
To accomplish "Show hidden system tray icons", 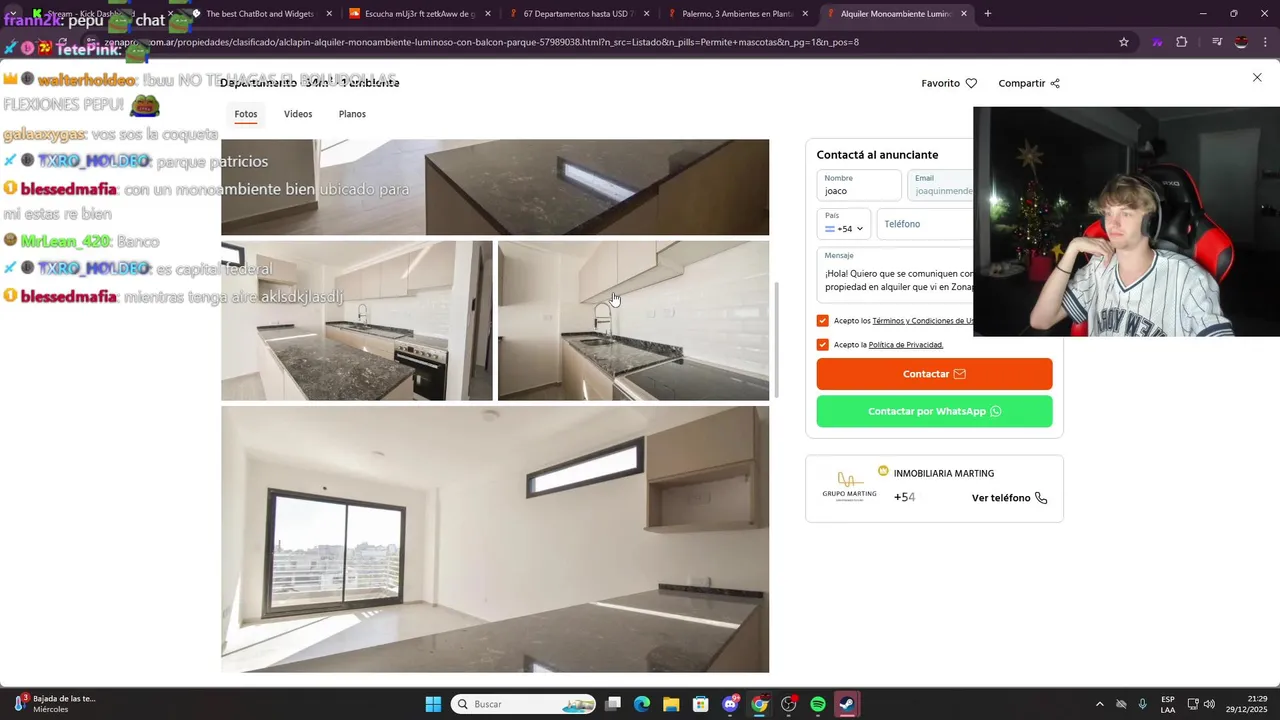I will point(1100,704).
